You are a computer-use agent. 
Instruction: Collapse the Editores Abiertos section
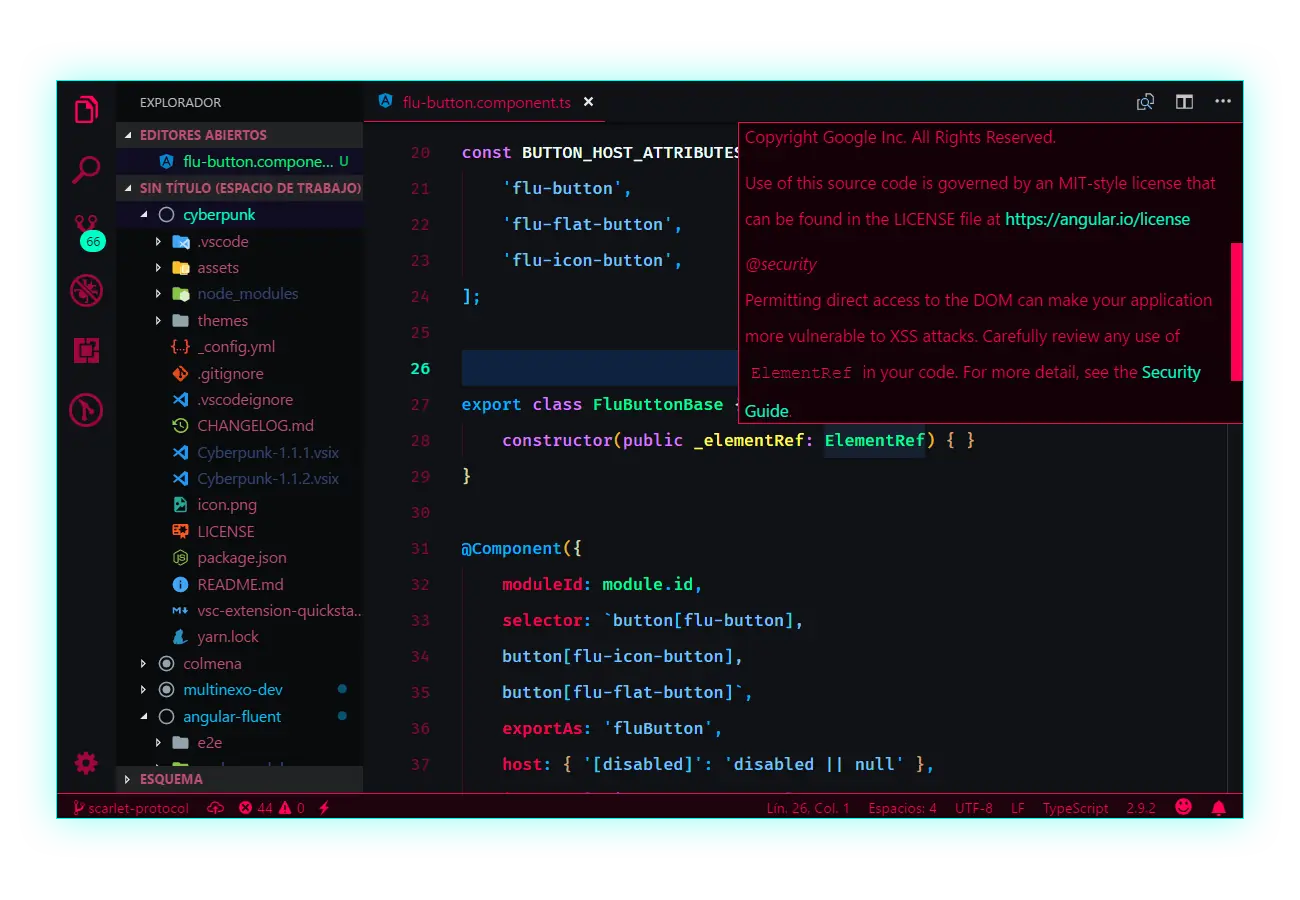tap(203, 135)
